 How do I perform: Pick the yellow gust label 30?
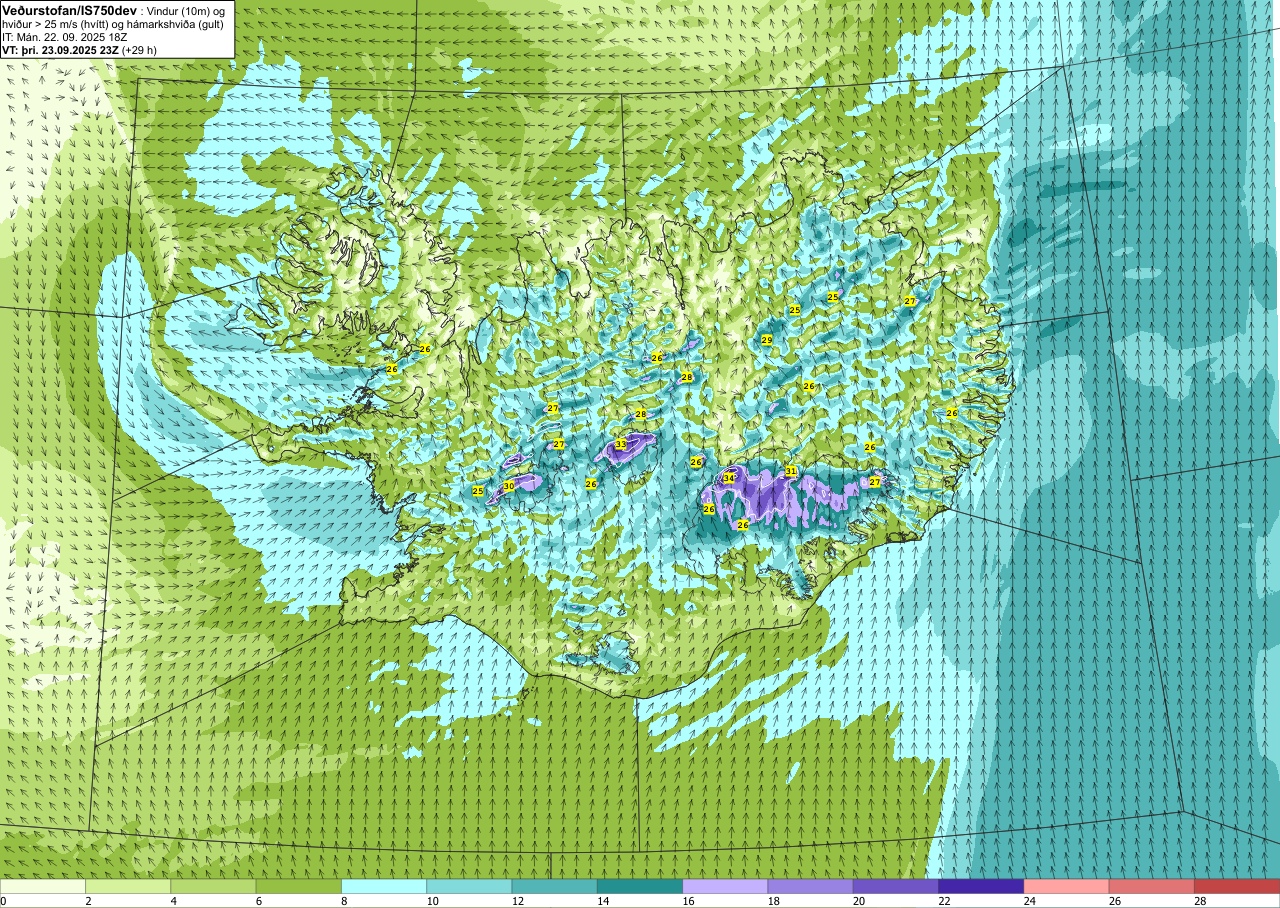coord(508,486)
